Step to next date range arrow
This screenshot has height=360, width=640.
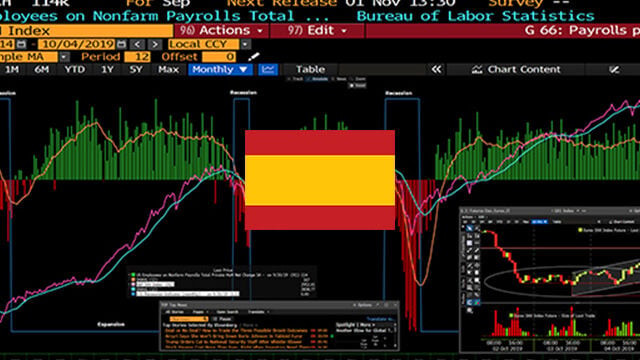click(x=155, y=44)
